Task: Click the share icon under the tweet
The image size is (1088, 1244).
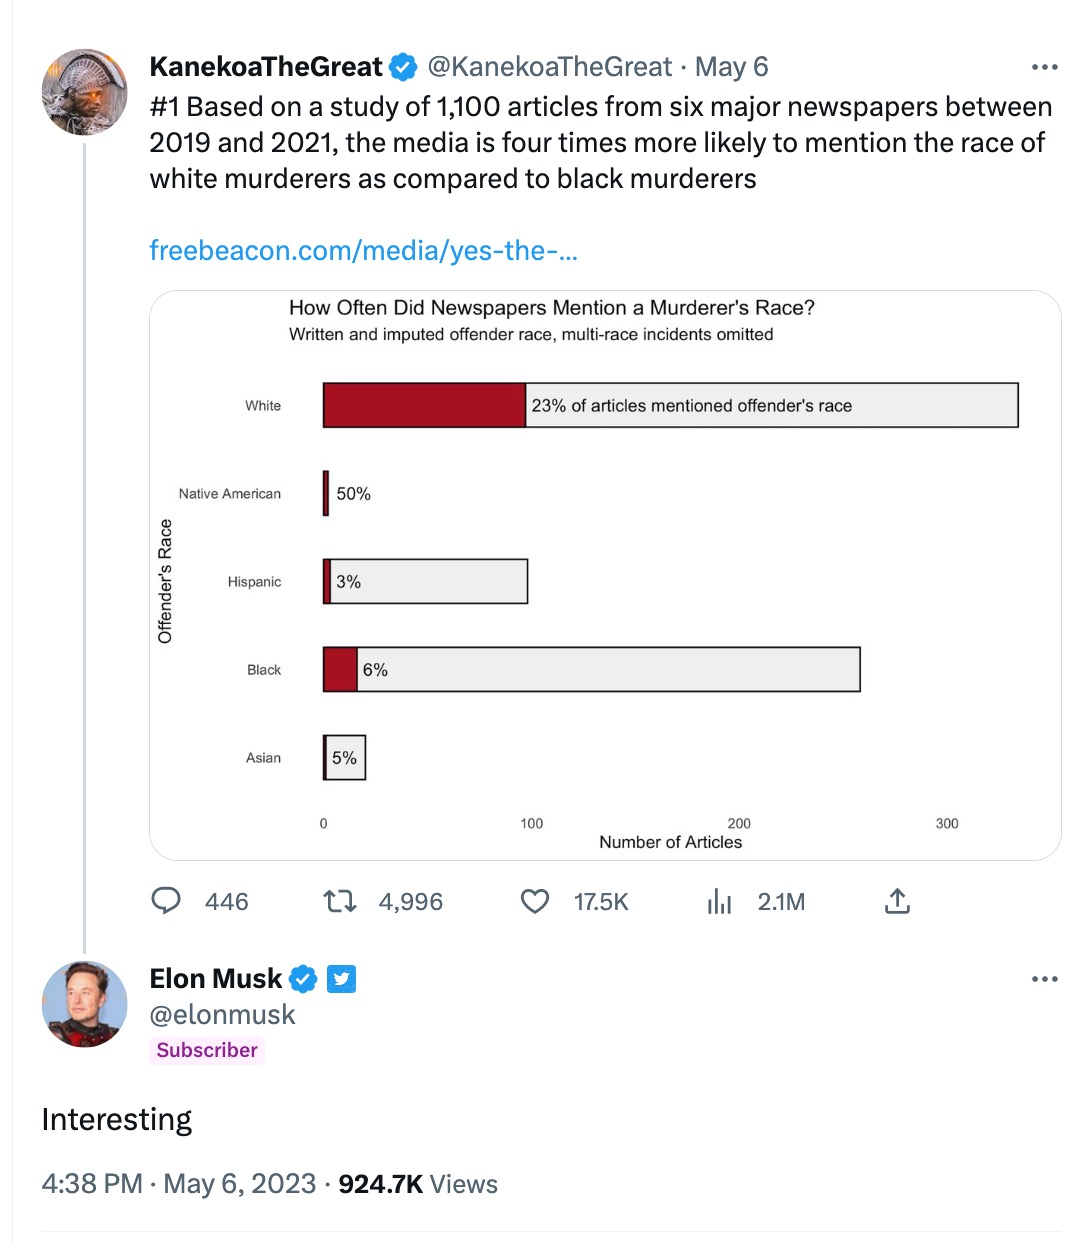Action: click(x=897, y=901)
